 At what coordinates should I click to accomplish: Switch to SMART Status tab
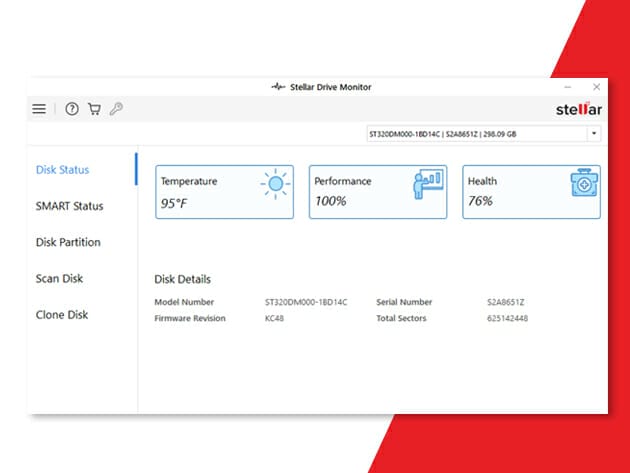69,206
